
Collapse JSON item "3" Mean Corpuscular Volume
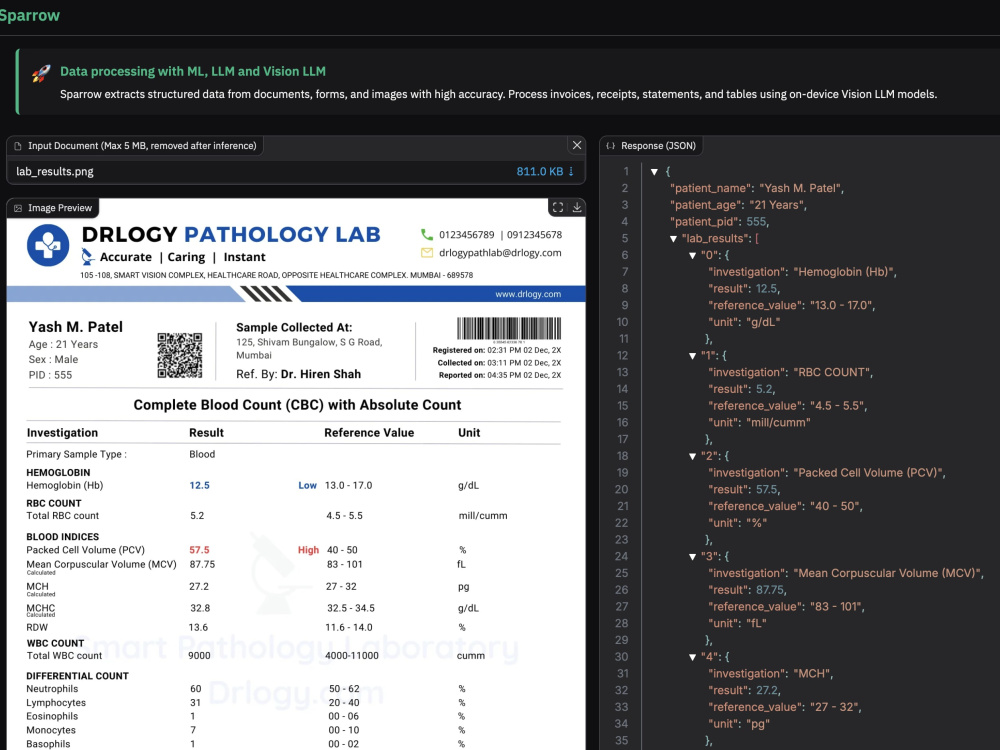coord(693,557)
